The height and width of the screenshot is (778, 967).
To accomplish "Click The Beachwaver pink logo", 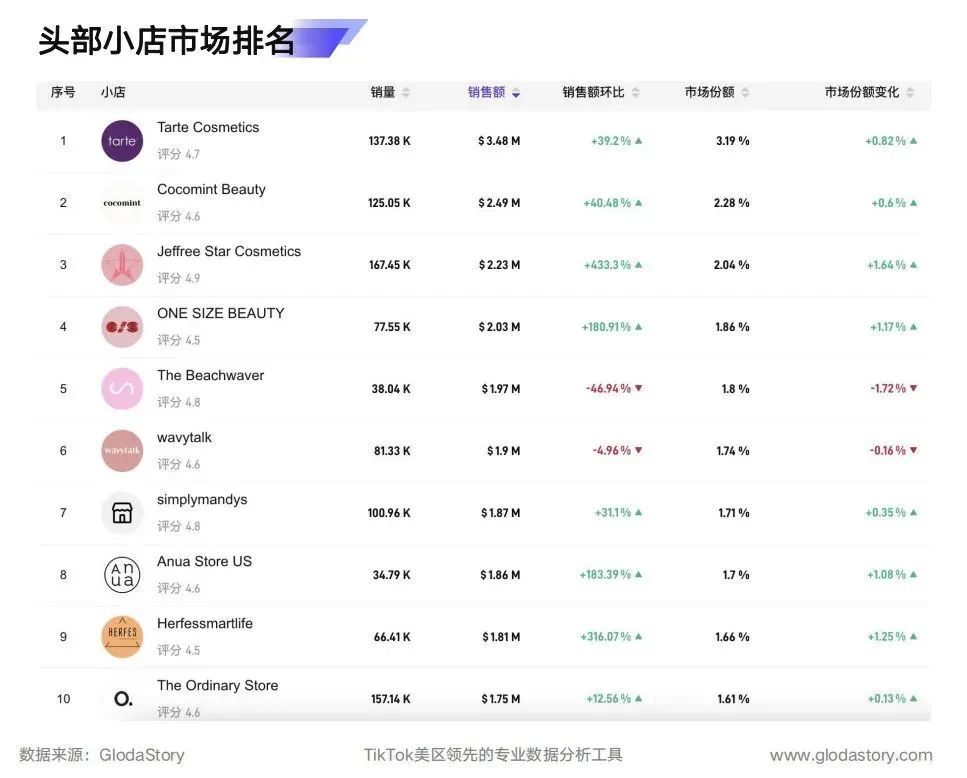I will point(122,389).
